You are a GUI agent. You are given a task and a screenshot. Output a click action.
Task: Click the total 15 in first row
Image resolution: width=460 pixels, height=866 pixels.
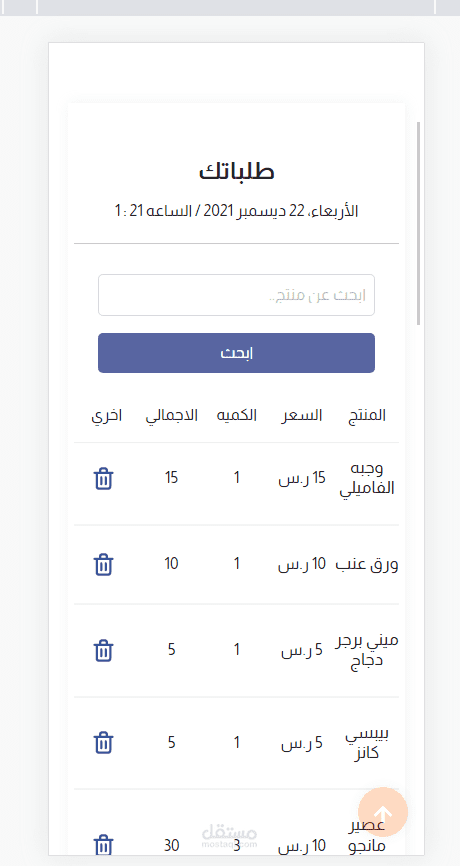[172, 477]
